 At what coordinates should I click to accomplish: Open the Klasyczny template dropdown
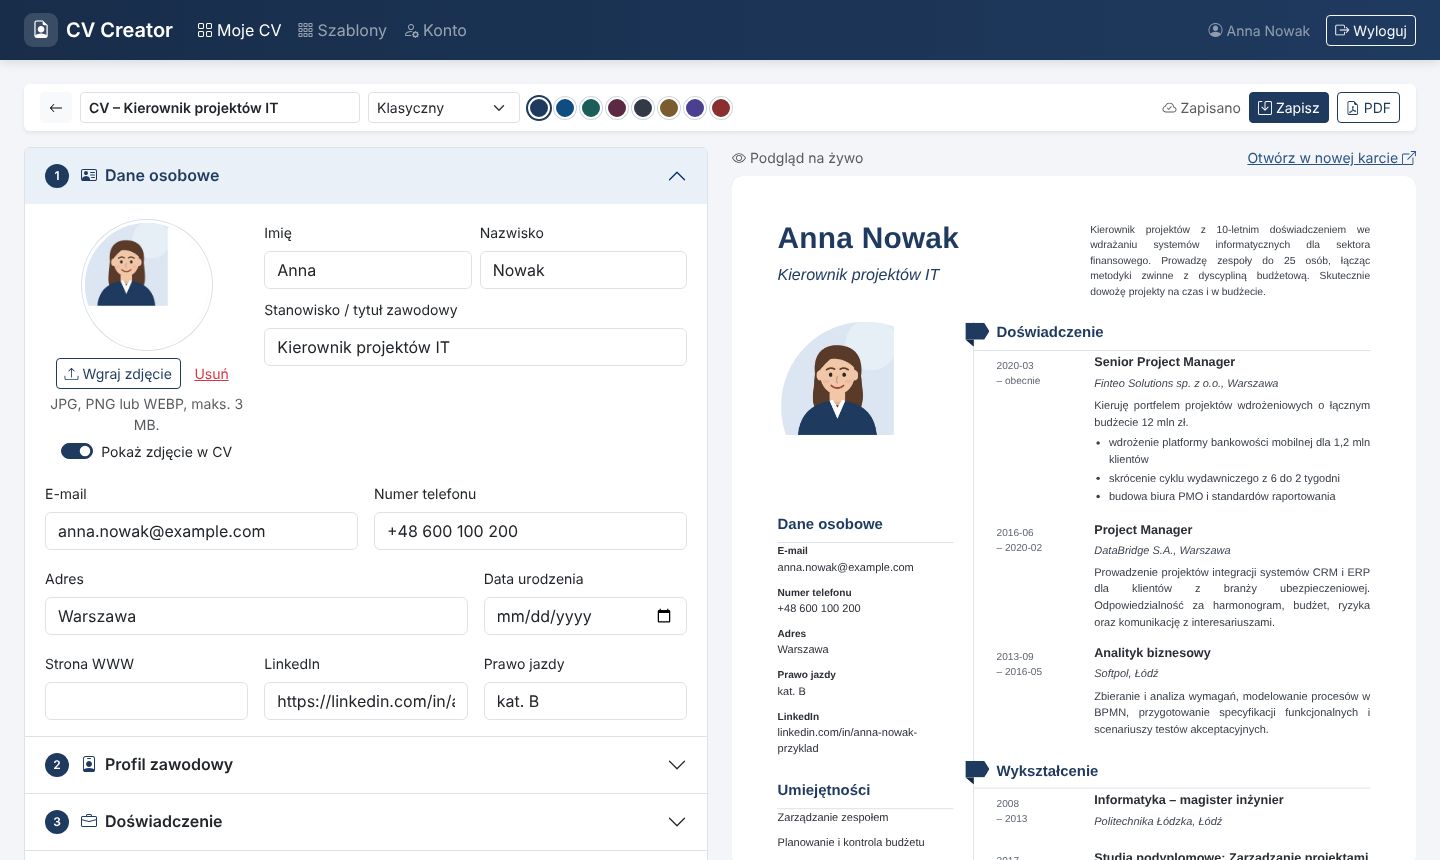click(443, 108)
